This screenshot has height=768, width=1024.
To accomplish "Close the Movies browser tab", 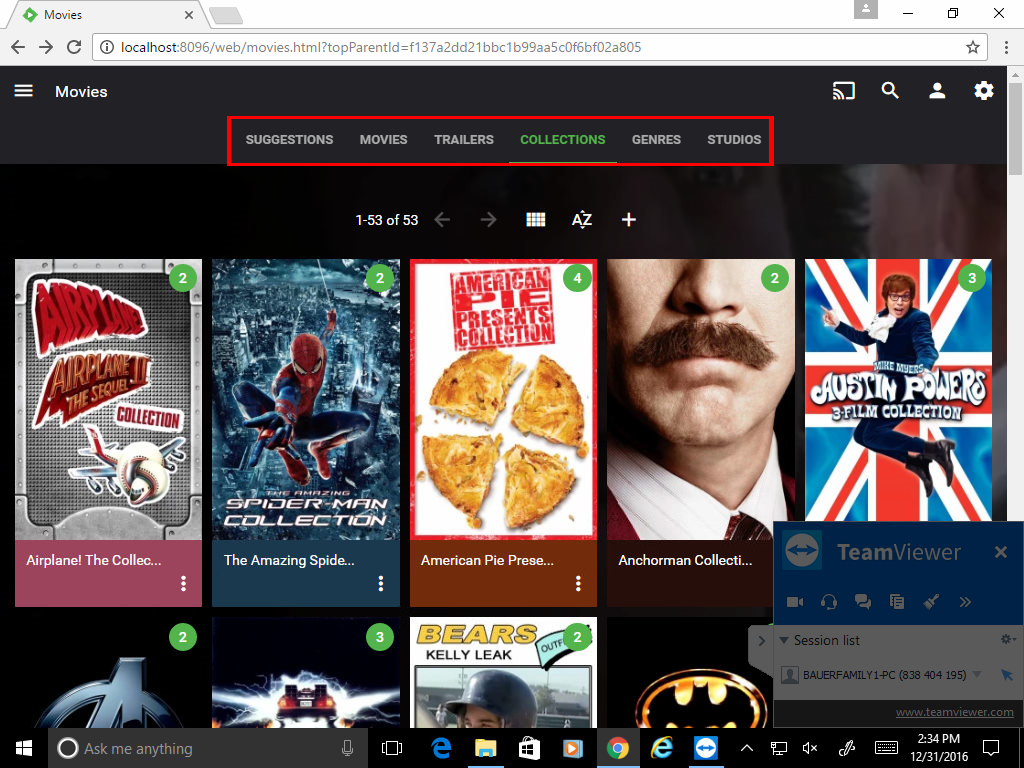I will coord(189,14).
